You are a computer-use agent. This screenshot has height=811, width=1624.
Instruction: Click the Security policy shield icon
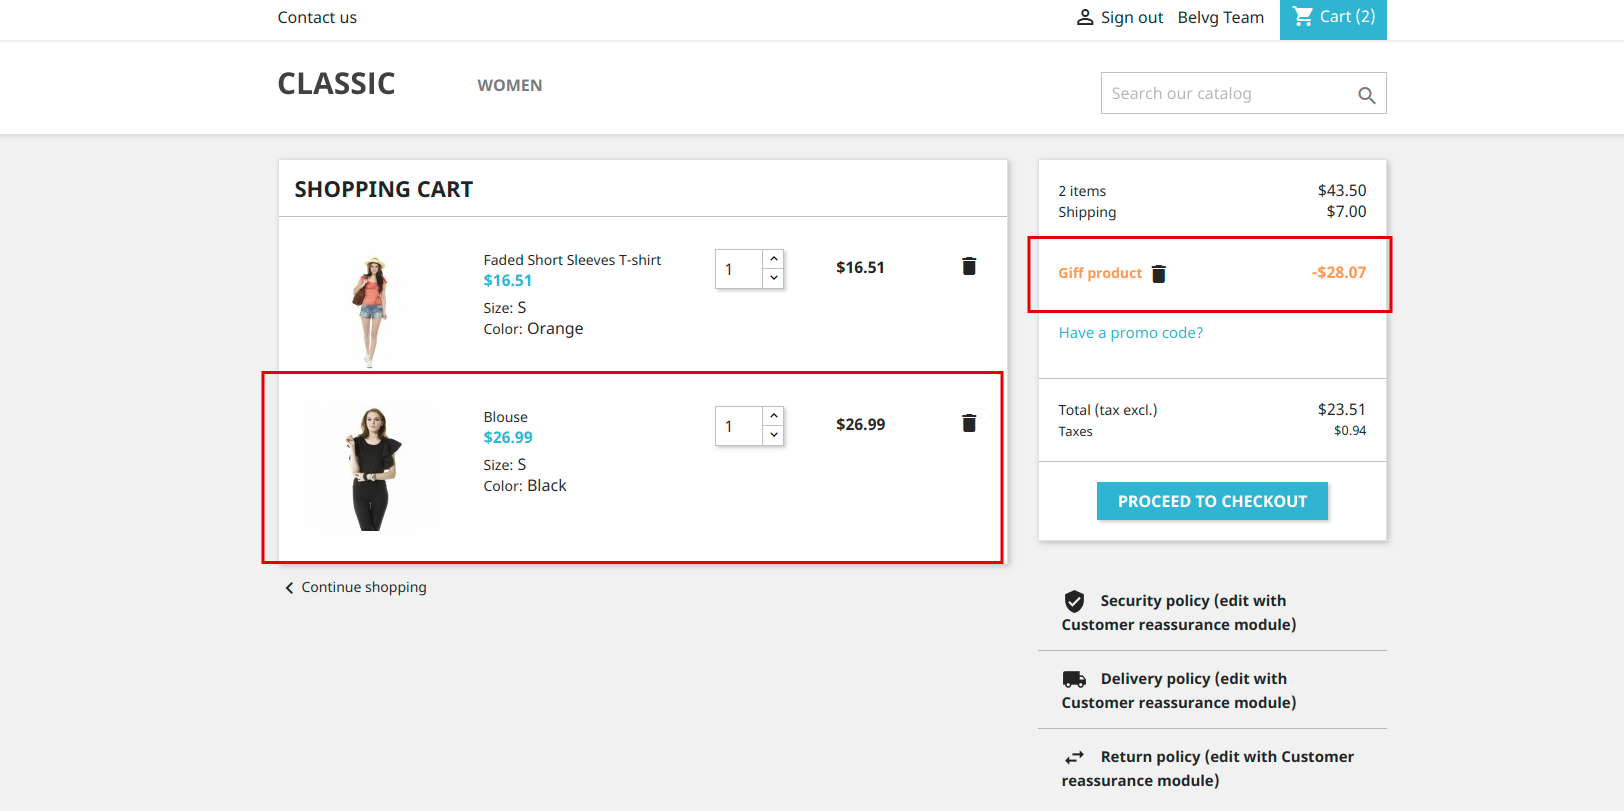pos(1075,601)
